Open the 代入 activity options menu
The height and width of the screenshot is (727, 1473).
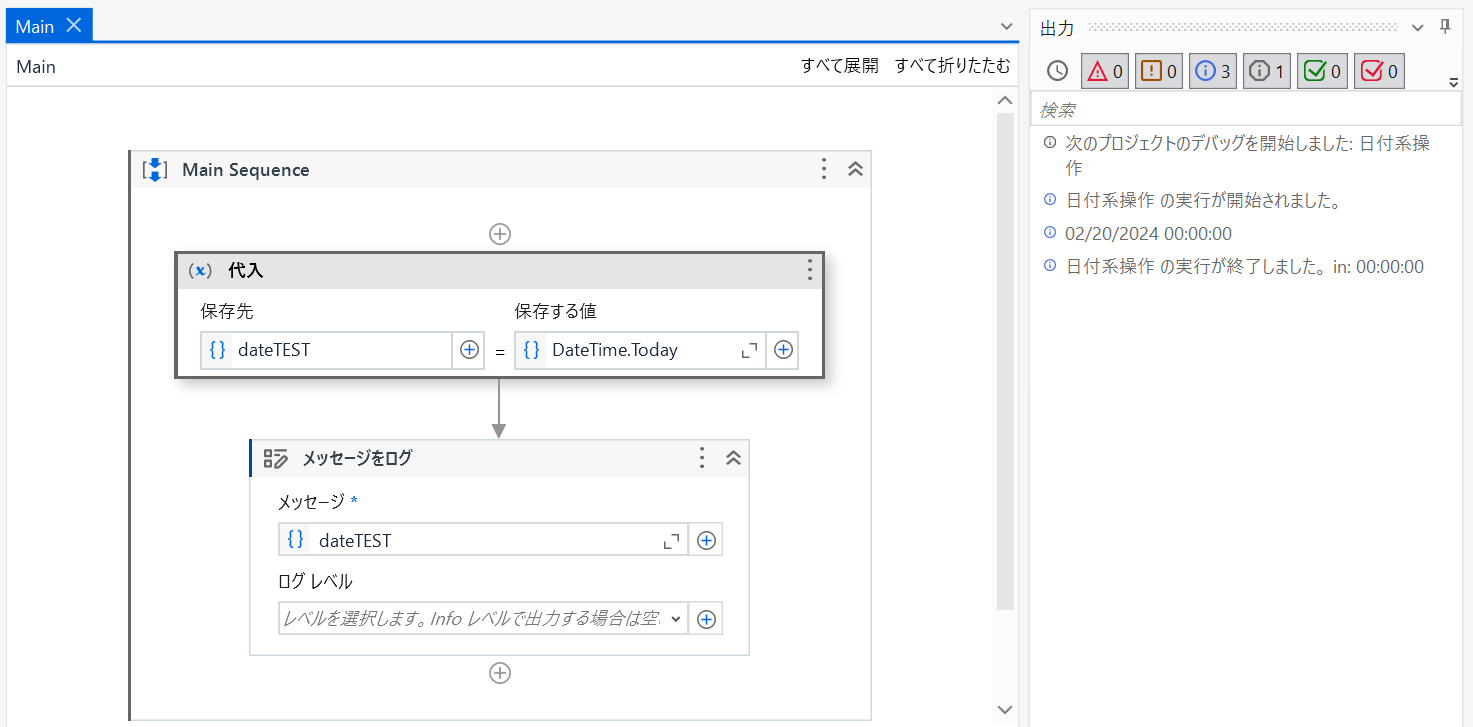coord(810,269)
